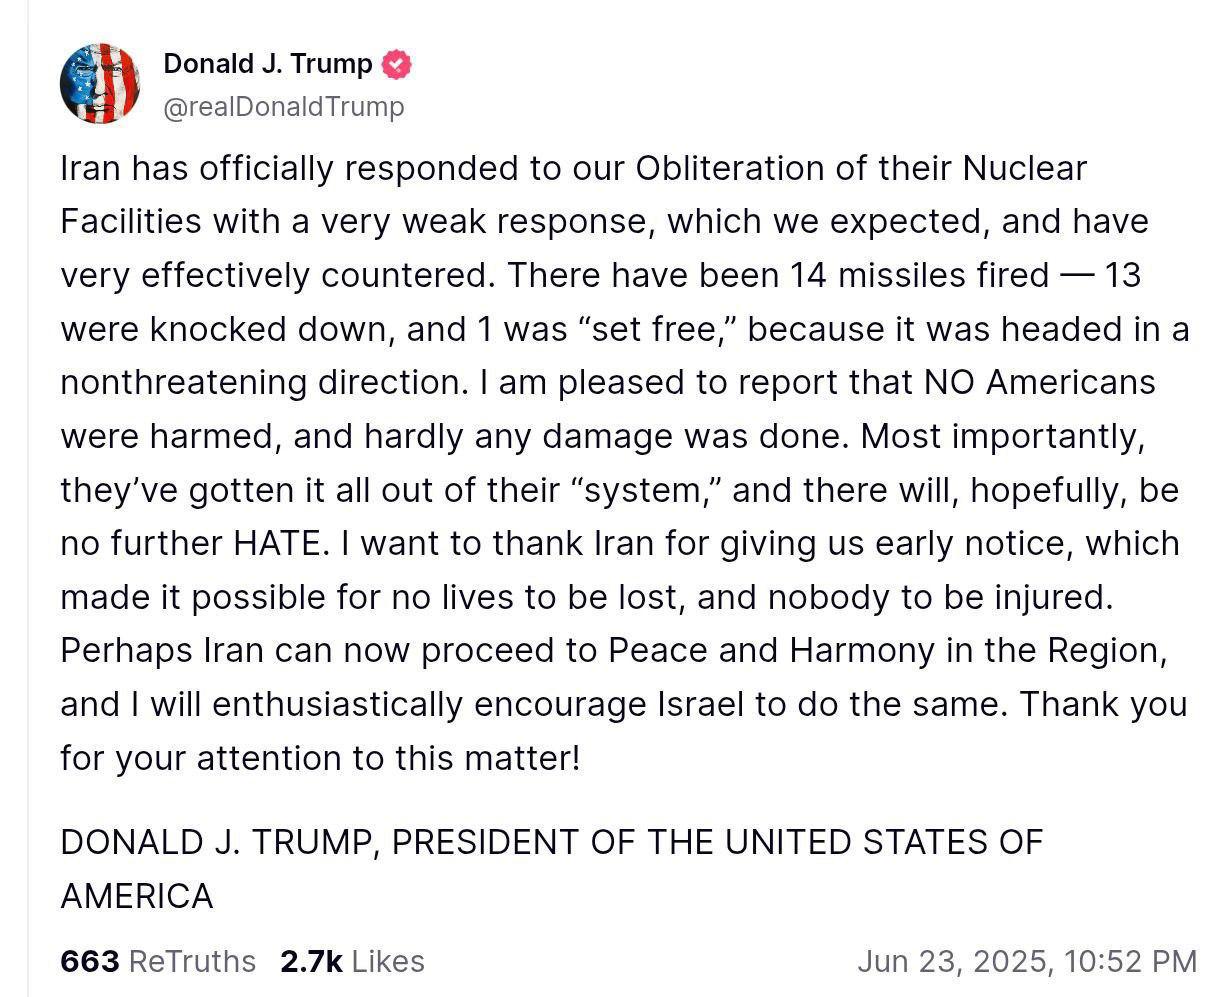Open the Donald J. Trump display name
The height and width of the screenshot is (997, 1220).
click(x=268, y=64)
